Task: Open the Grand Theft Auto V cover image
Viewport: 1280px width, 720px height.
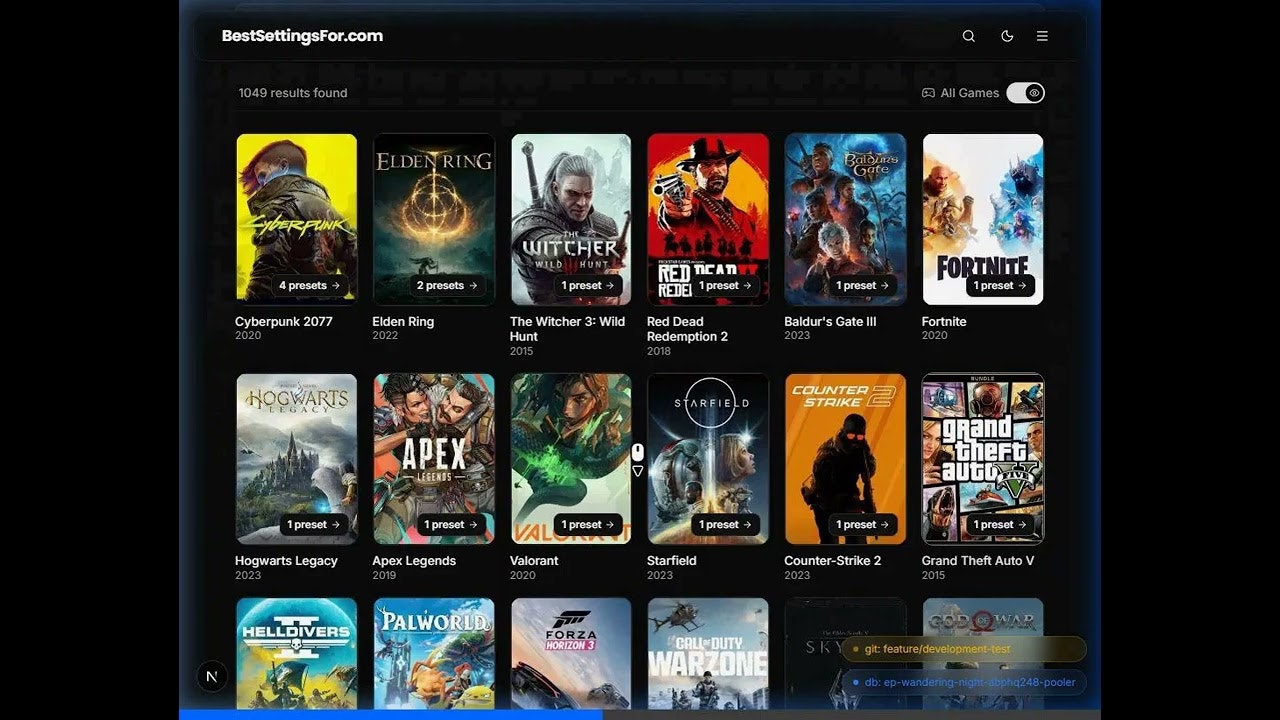Action: pyautogui.click(x=983, y=459)
